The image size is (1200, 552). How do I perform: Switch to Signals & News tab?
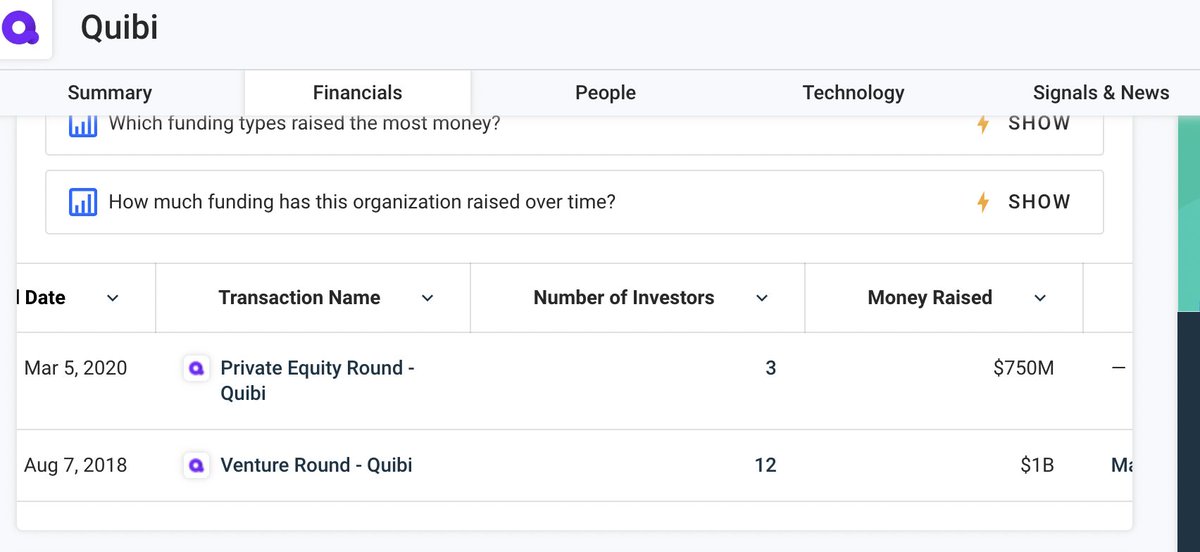(x=1100, y=93)
